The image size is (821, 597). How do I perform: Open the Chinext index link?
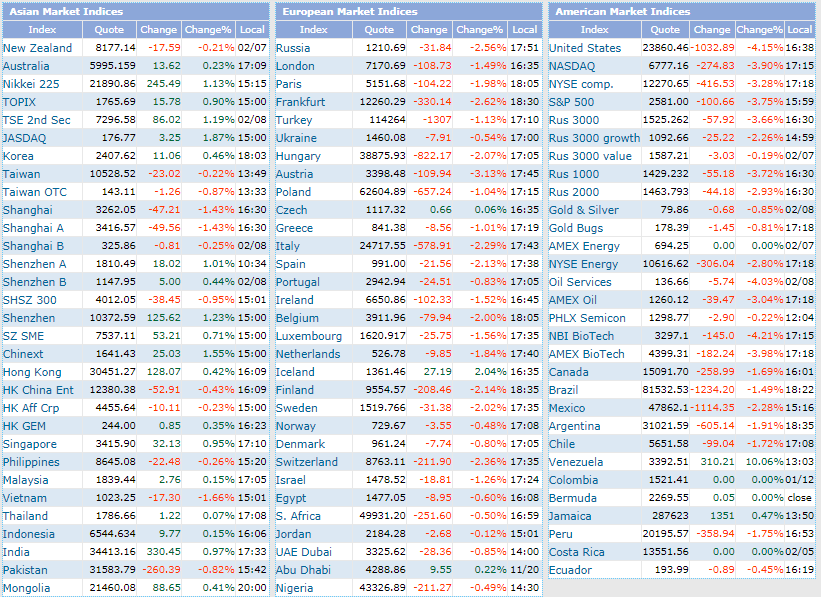point(23,355)
